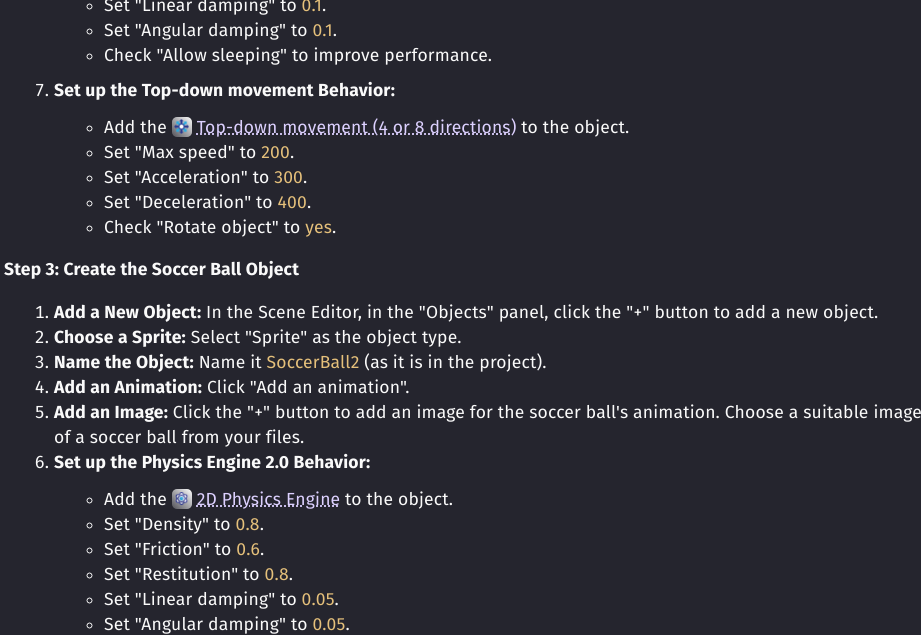Click the Angular damping value 0.05
921x635 pixels.
[329, 624]
